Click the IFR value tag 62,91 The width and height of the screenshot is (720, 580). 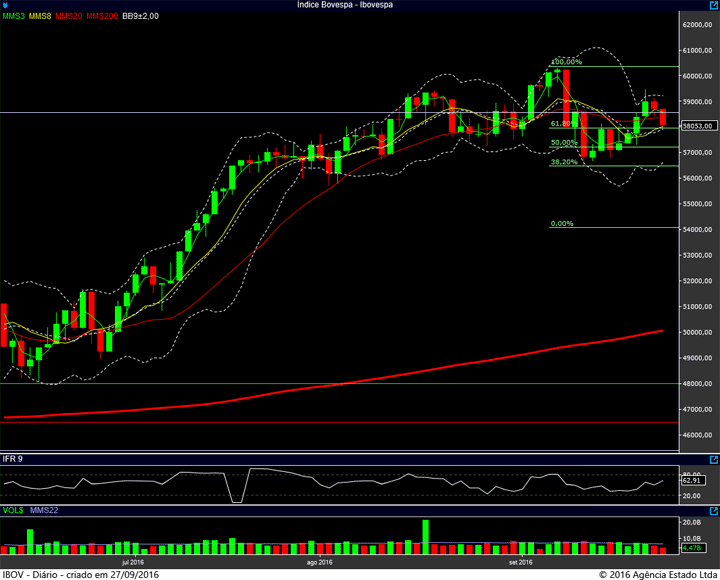click(x=692, y=480)
